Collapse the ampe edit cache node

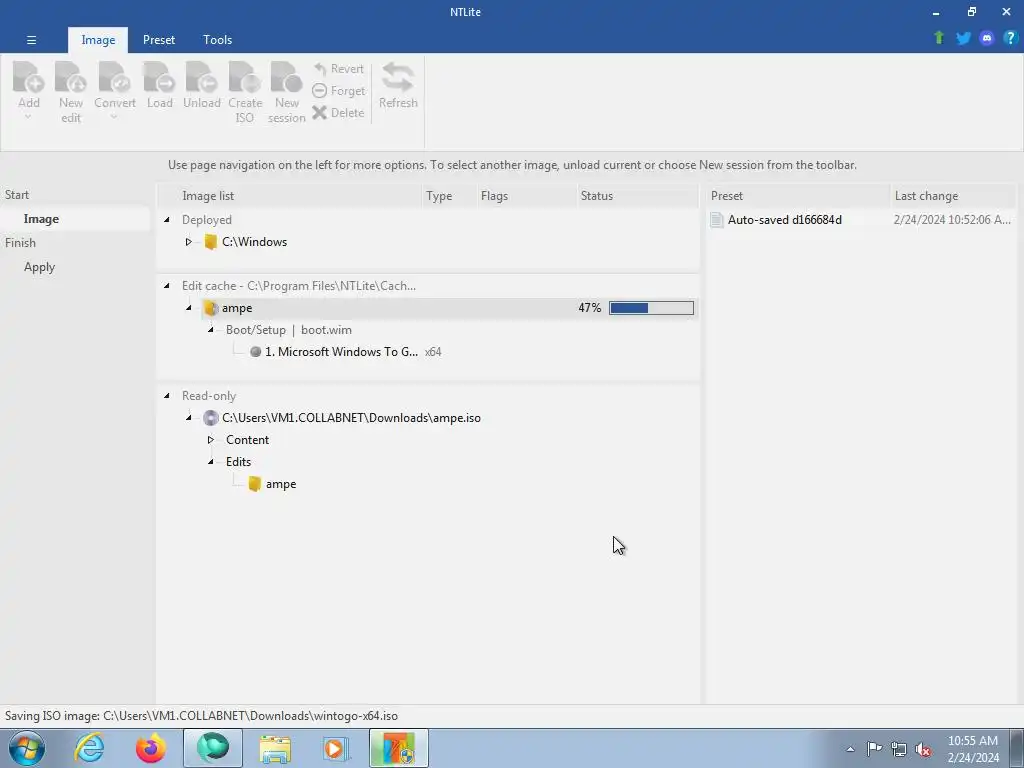click(x=189, y=308)
